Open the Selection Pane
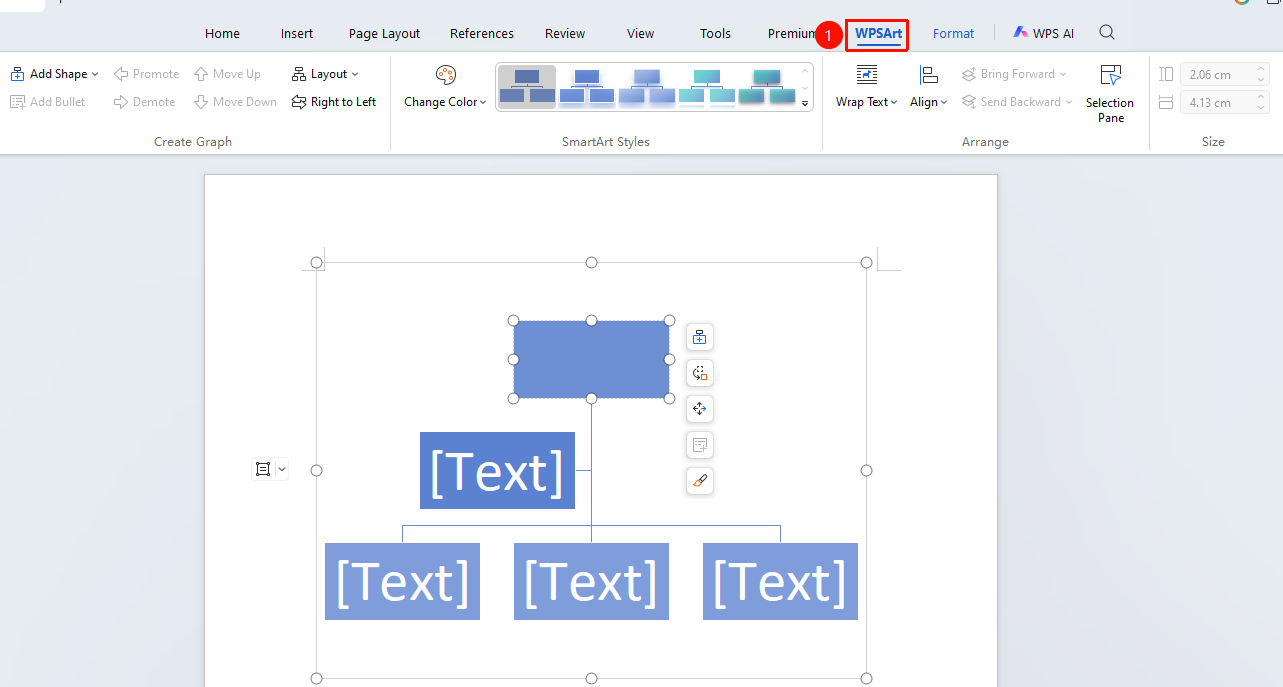This screenshot has height=687, width=1283. (x=1110, y=93)
